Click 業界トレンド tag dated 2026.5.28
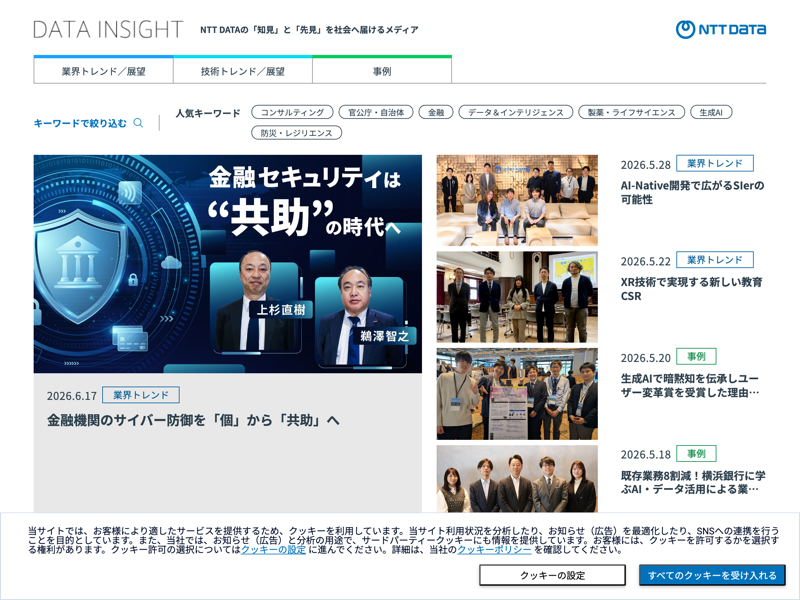The height and width of the screenshot is (600, 800). point(715,163)
